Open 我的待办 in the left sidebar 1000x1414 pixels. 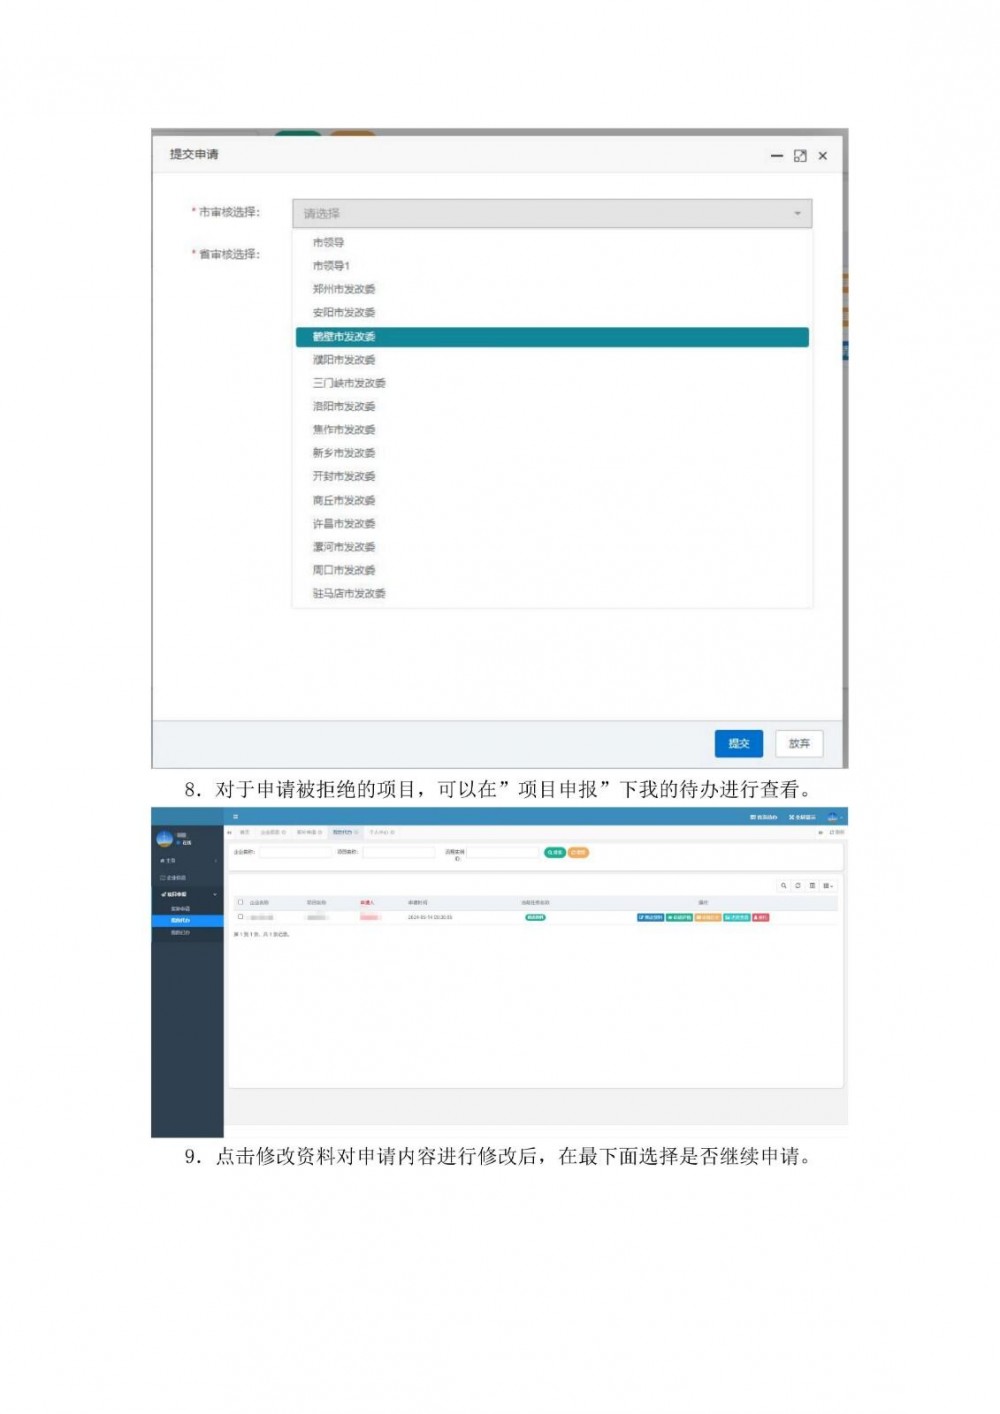pyautogui.click(x=181, y=920)
